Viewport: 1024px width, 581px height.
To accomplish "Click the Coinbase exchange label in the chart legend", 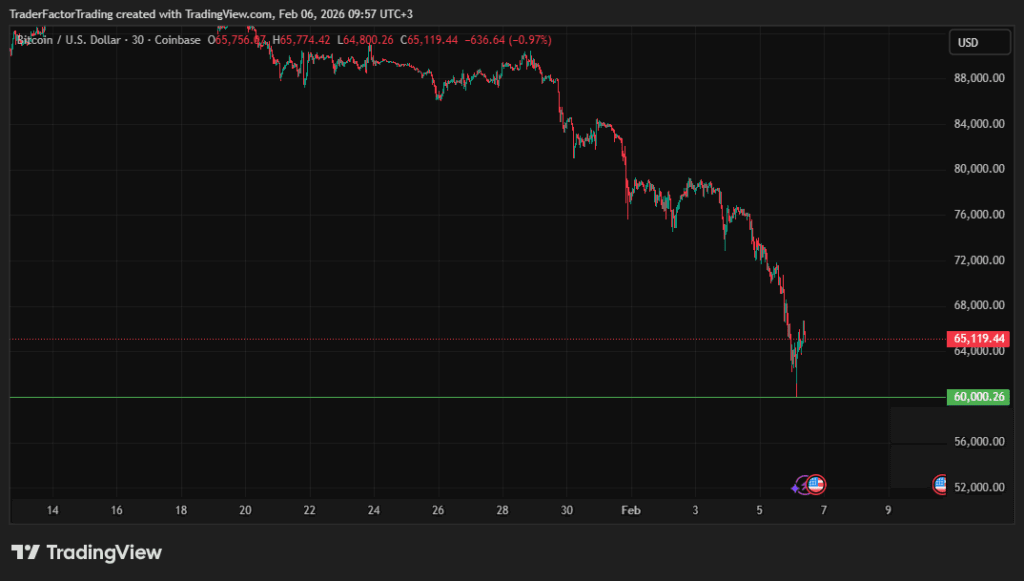I will tap(178, 40).
